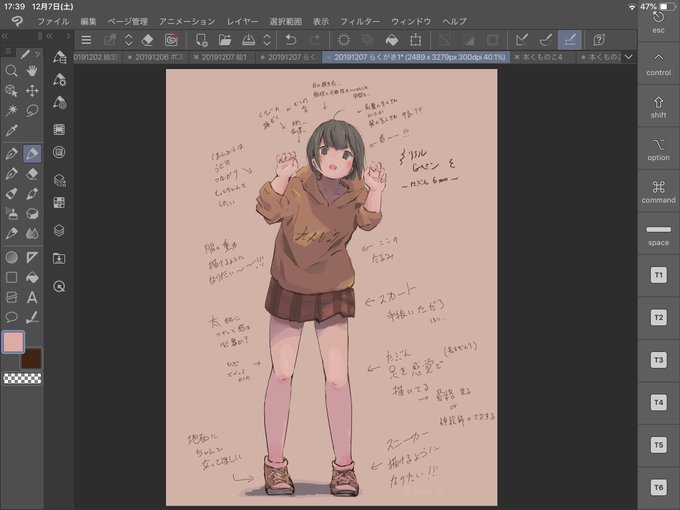Open the Tool Property palette icon
Screen dimensions: 680x510
tap(59, 79)
